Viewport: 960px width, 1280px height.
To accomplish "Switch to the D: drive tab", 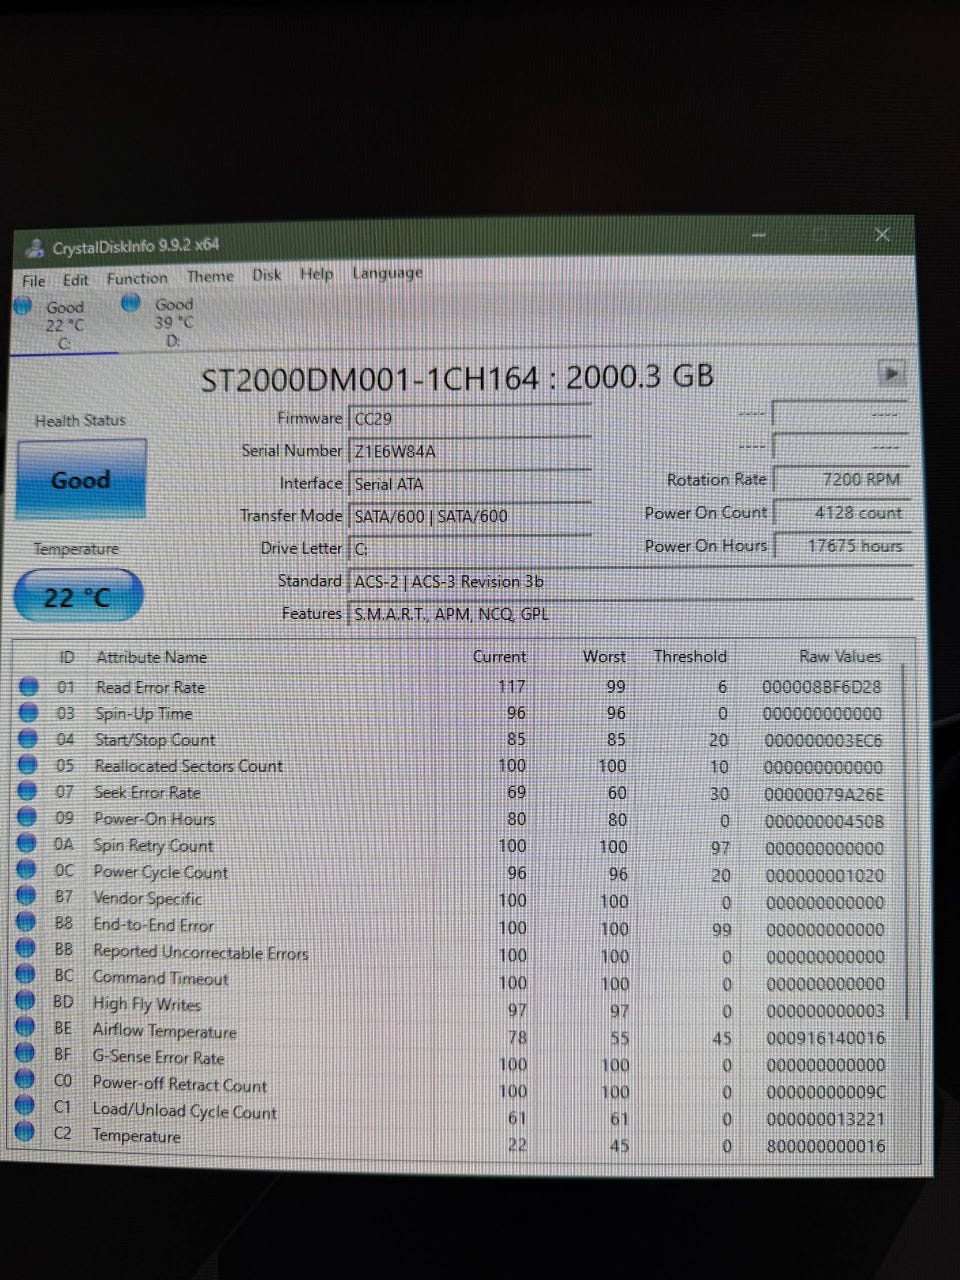I will click(x=172, y=321).
